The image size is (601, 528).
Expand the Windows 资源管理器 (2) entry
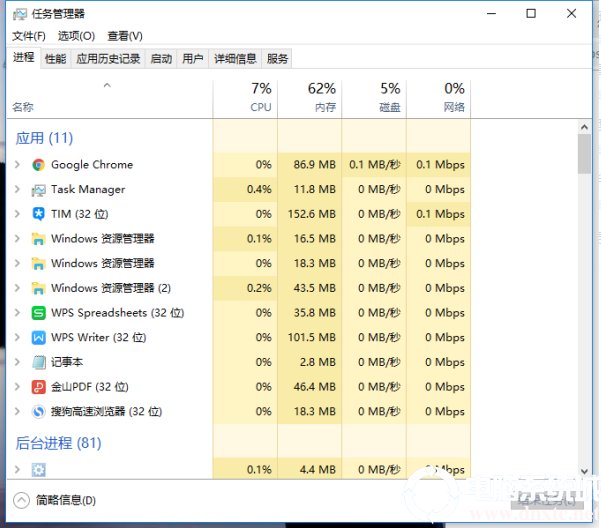[x=17, y=288]
